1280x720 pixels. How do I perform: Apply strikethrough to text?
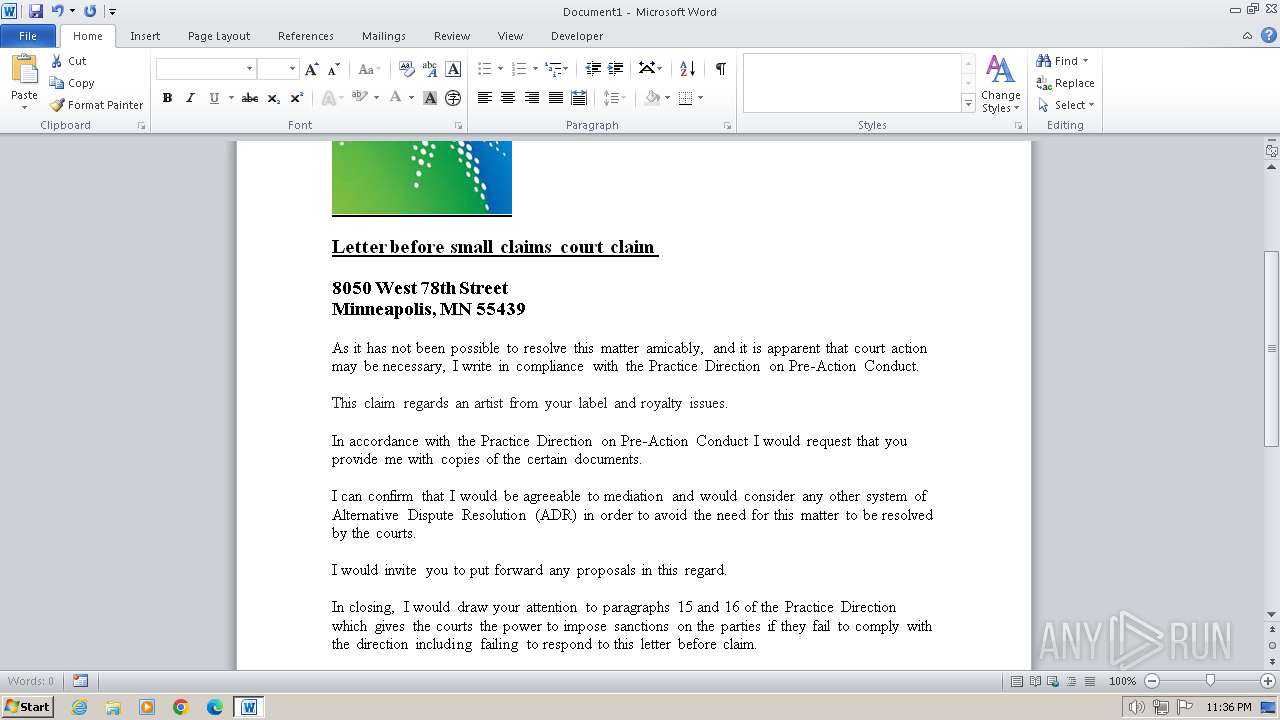250,98
